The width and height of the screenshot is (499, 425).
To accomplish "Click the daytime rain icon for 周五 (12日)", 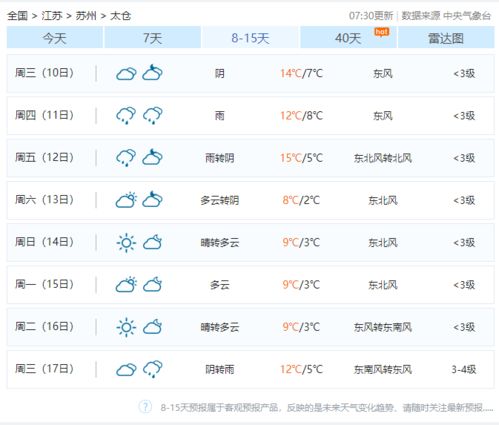I will [x=126, y=157].
